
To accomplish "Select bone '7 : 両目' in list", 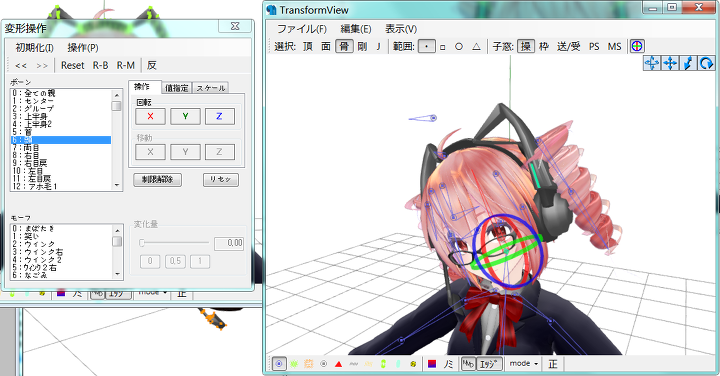I will pos(61,148).
